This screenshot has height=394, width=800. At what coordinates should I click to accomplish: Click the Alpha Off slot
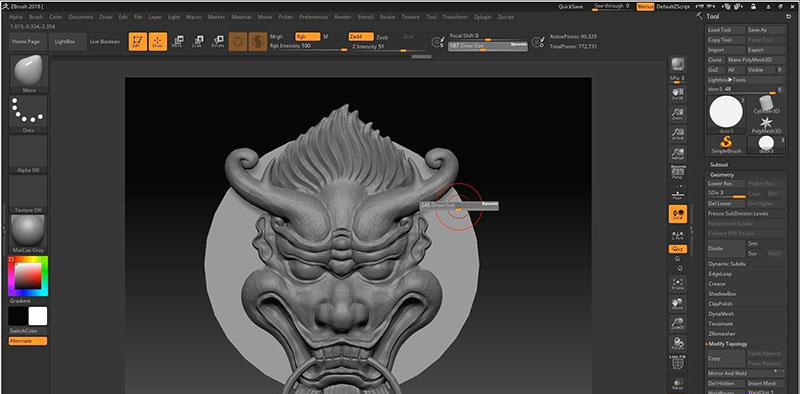pos(29,155)
